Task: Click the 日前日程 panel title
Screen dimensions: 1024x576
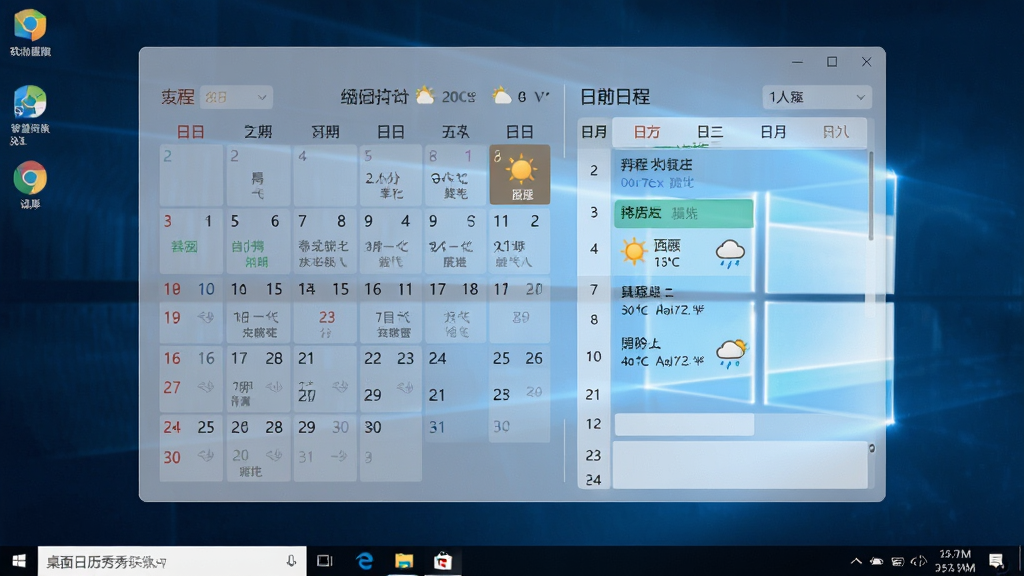Action: pyautogui.click(x=615, y=97)
